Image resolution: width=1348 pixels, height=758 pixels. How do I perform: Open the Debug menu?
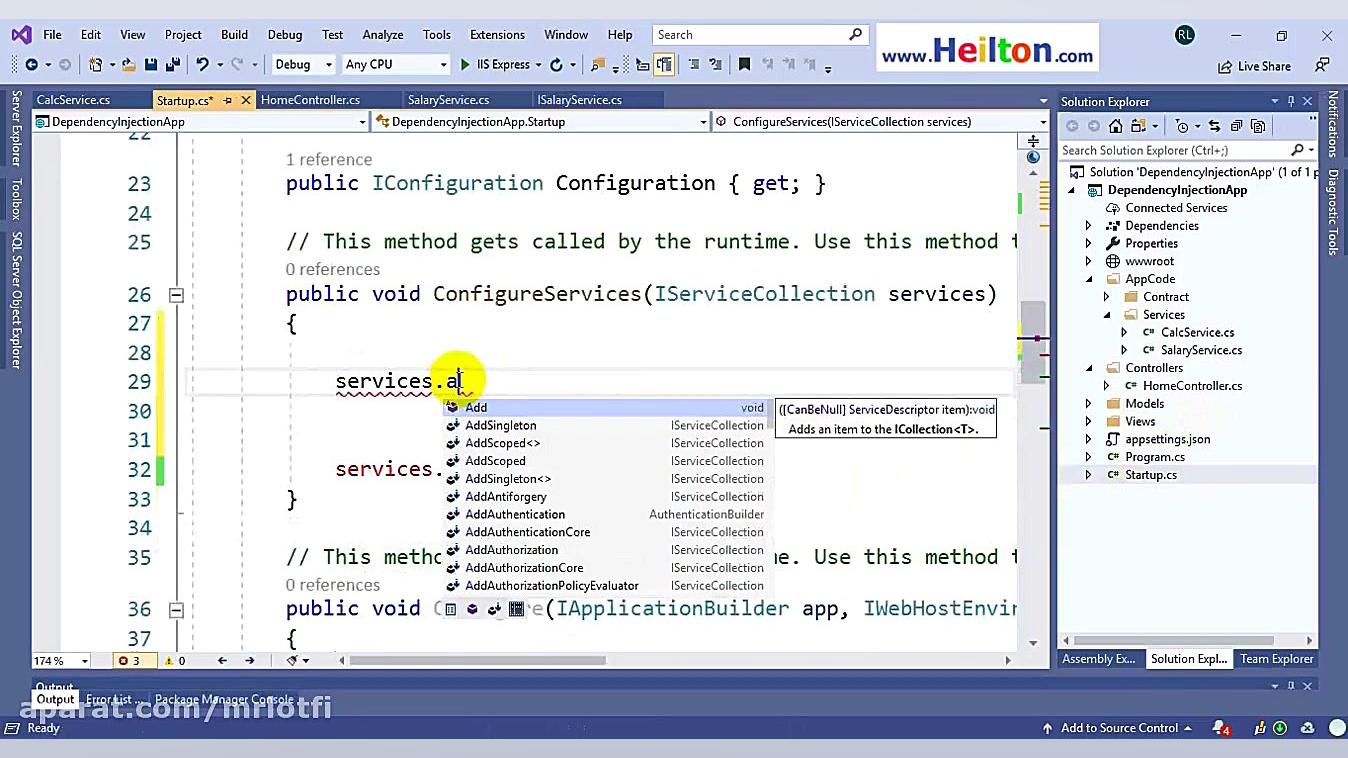tap(284, 33)
